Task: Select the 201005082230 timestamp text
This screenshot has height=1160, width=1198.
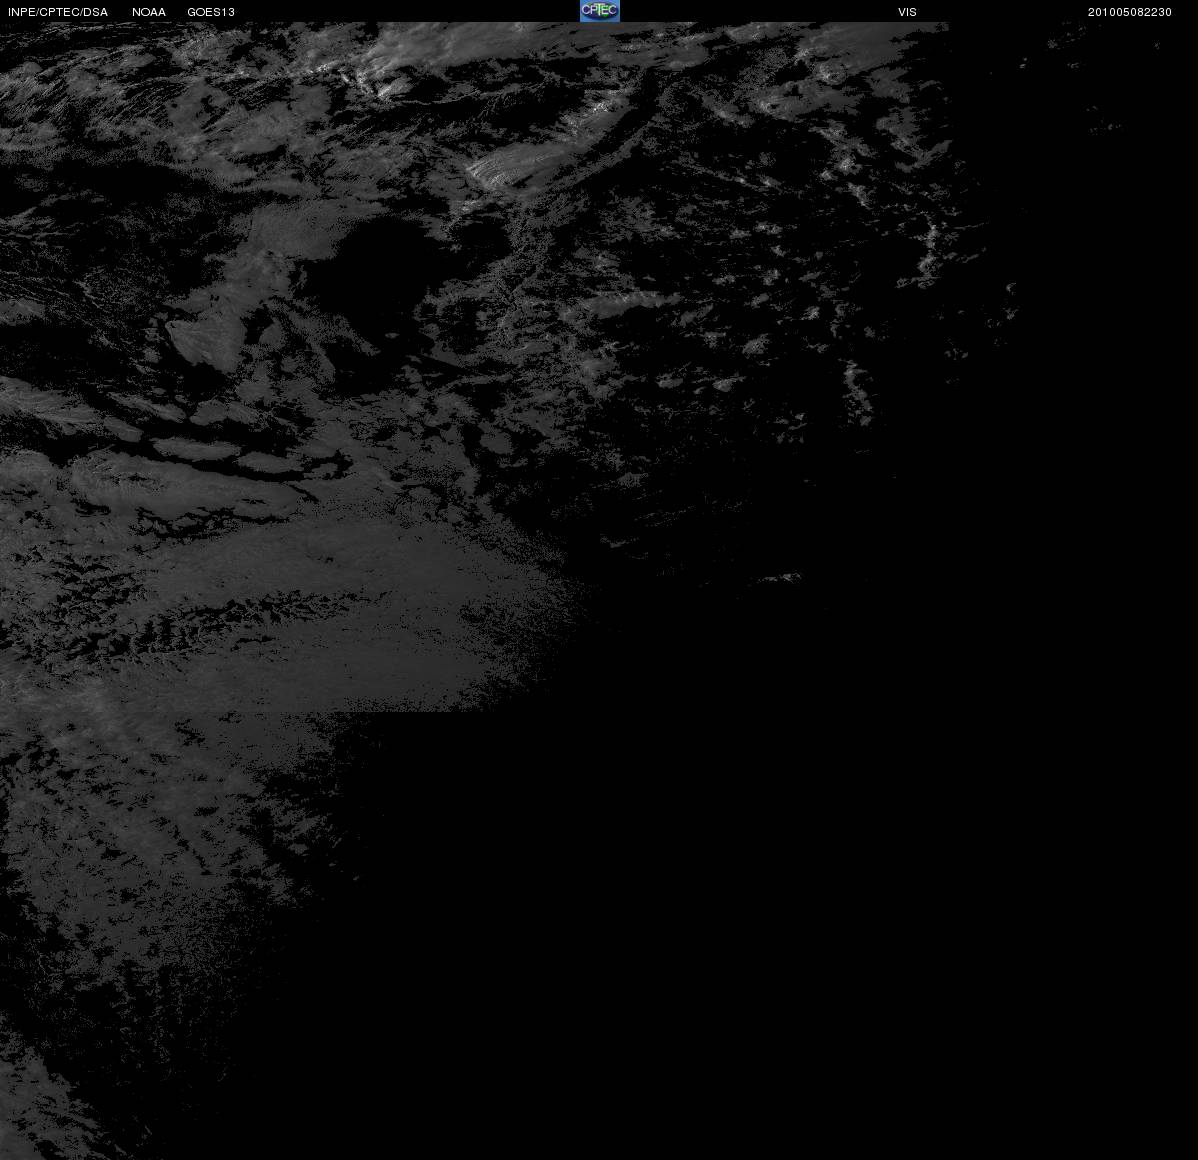Action: [1129, 12]
